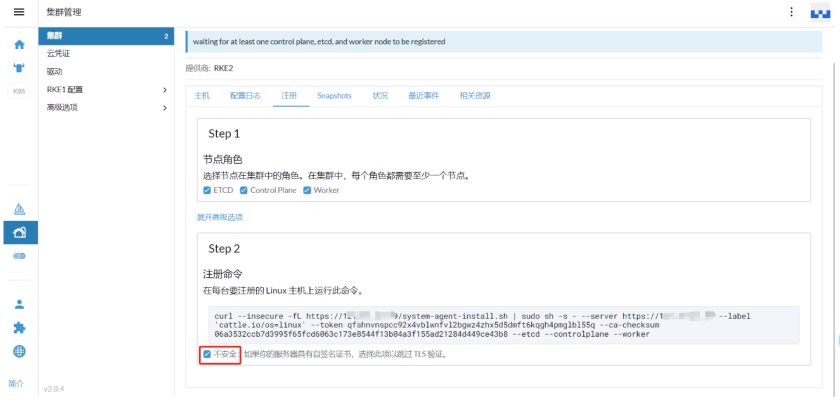Open the hamburger navigation menu
840x405 pixels.
point(19,12)
